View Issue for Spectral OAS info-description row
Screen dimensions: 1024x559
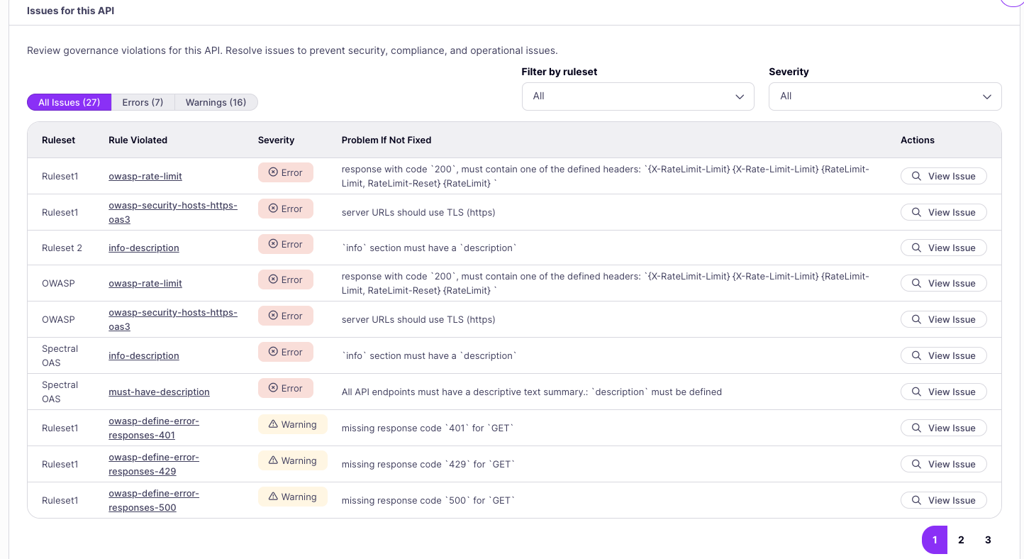[943, 356]
